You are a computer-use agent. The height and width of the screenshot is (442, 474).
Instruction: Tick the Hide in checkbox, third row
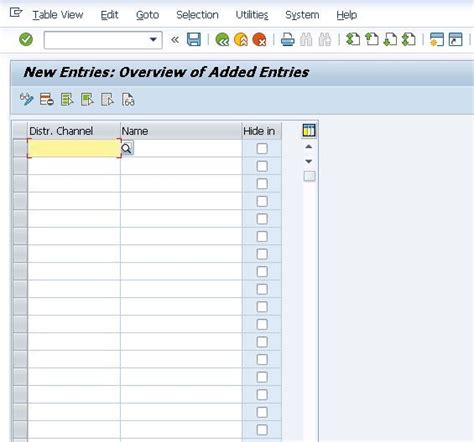(x=262, y=184)
